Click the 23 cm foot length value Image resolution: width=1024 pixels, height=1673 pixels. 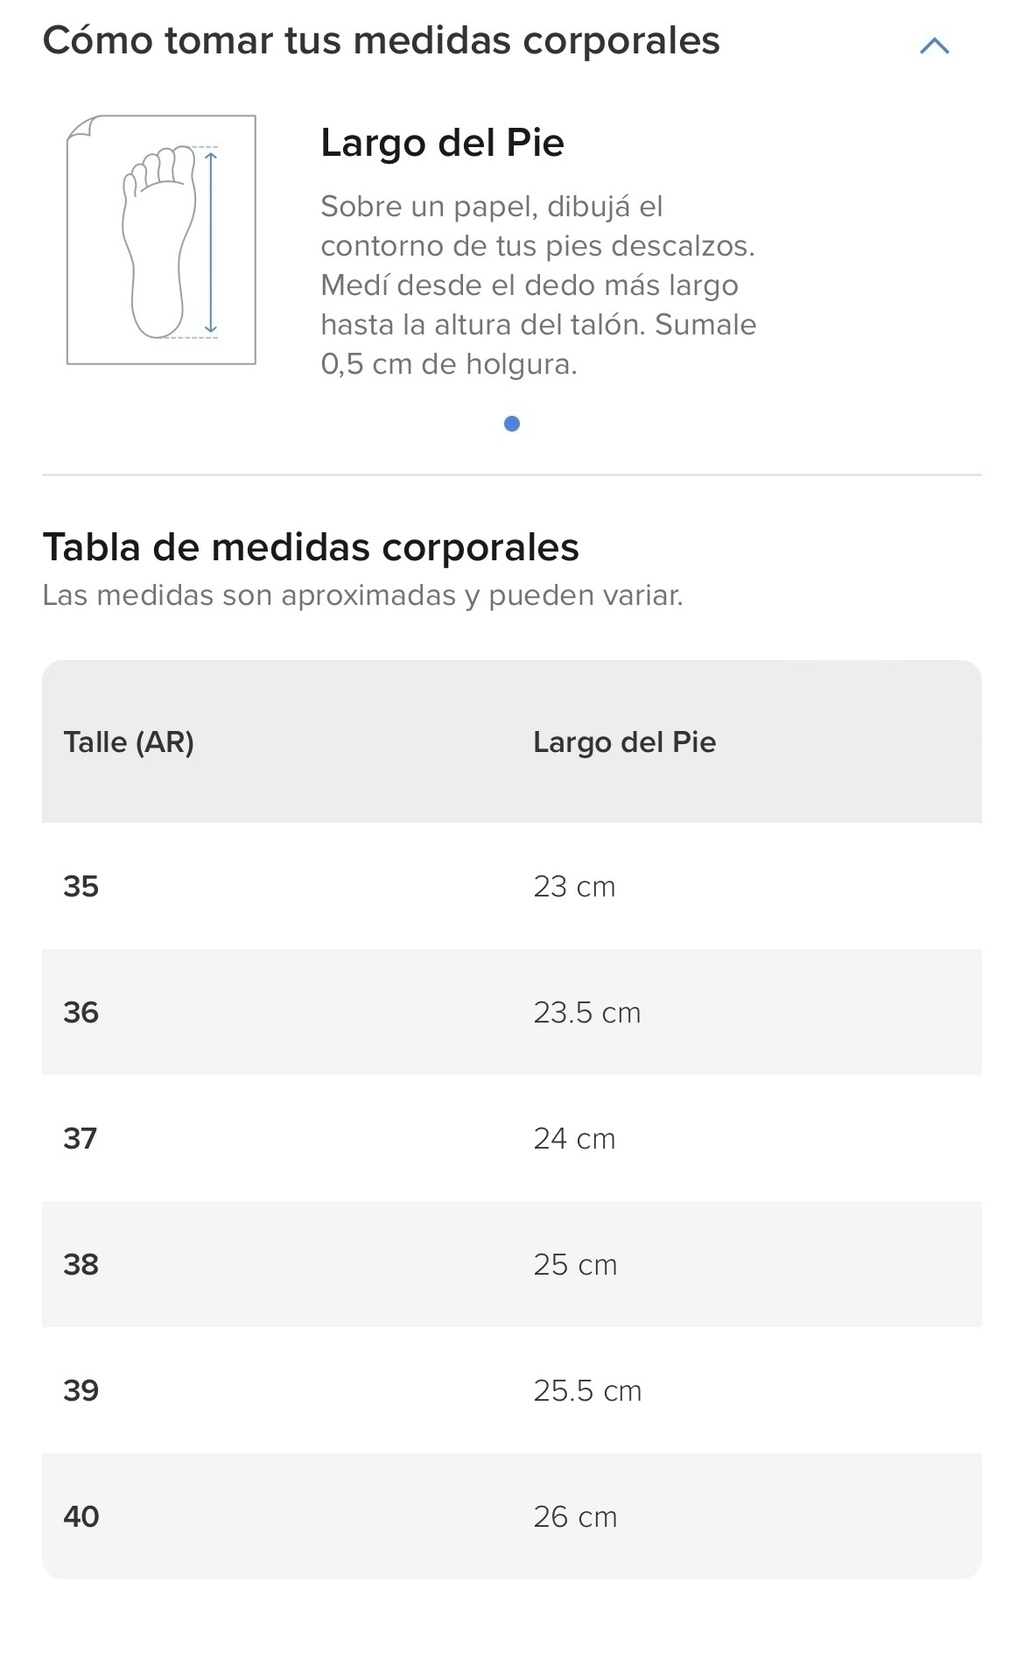point(574,886)
